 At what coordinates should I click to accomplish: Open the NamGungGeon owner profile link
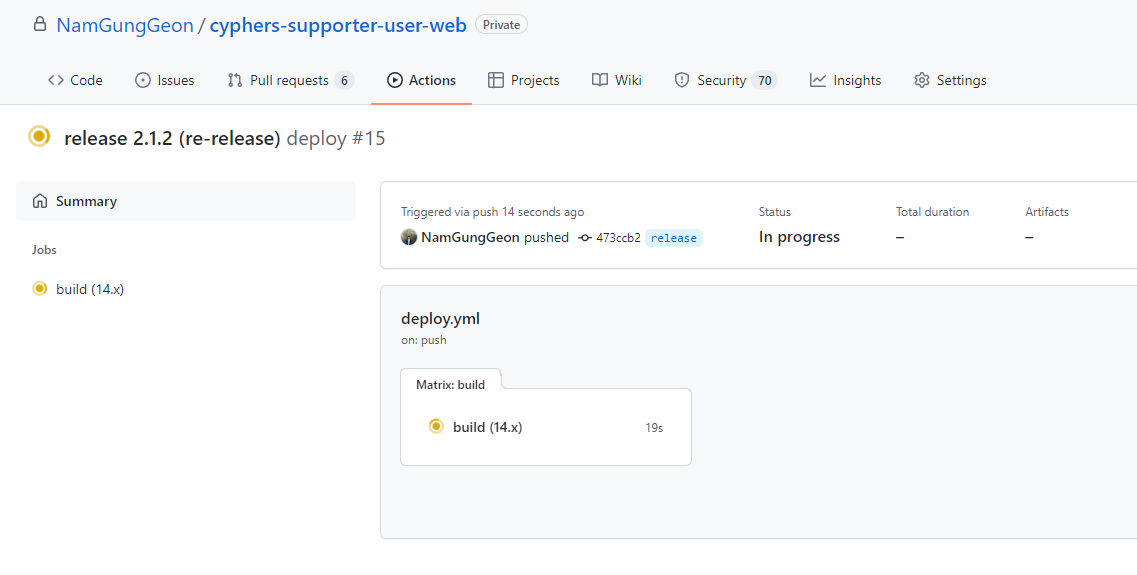point(125,25)
